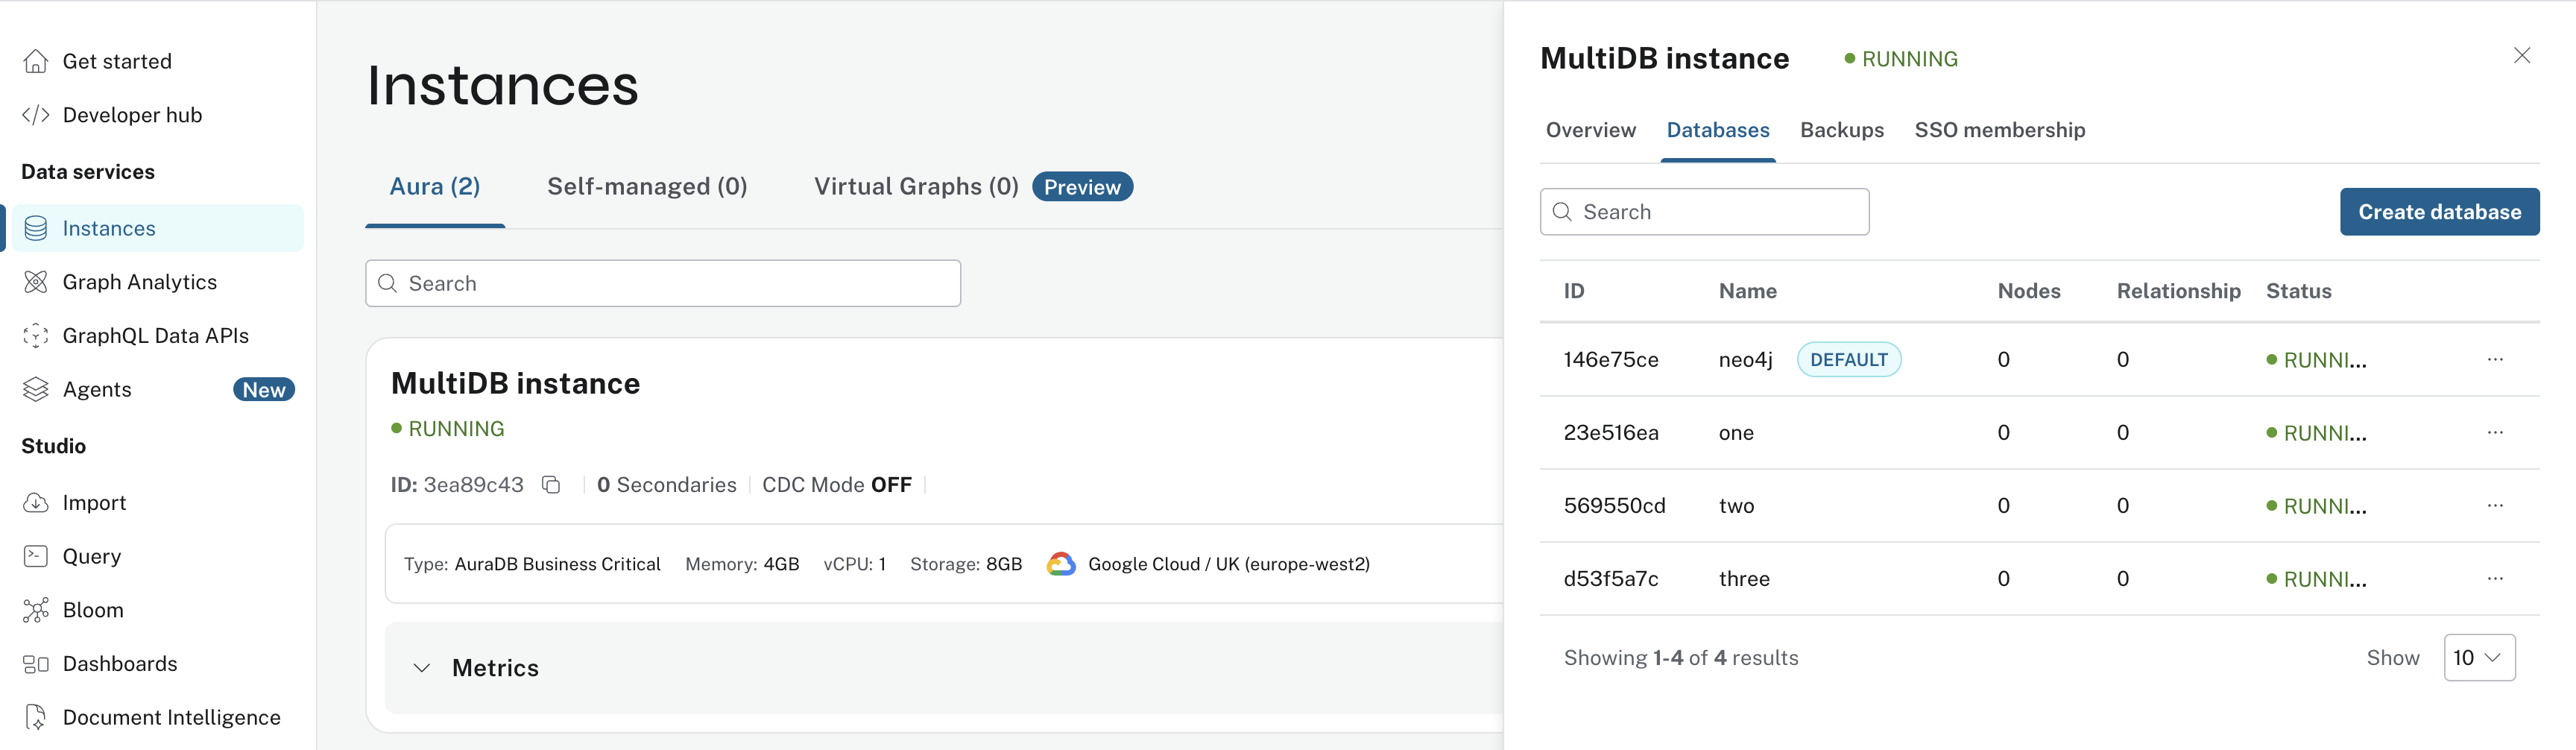Viewport: 2576px width, 750px height.
Task: Click magnifier icon in databases search
Action: coord(1562,212)
